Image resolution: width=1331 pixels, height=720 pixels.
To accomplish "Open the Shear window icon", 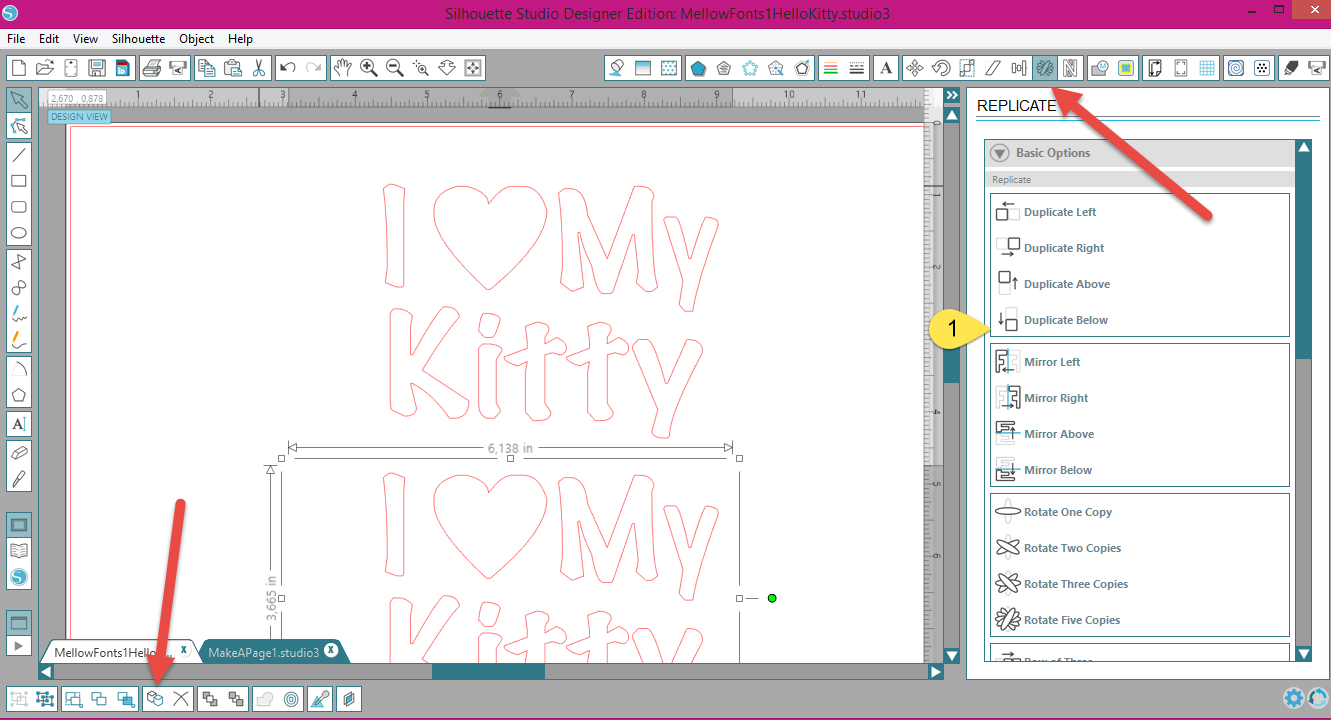I will coord(993,68).
